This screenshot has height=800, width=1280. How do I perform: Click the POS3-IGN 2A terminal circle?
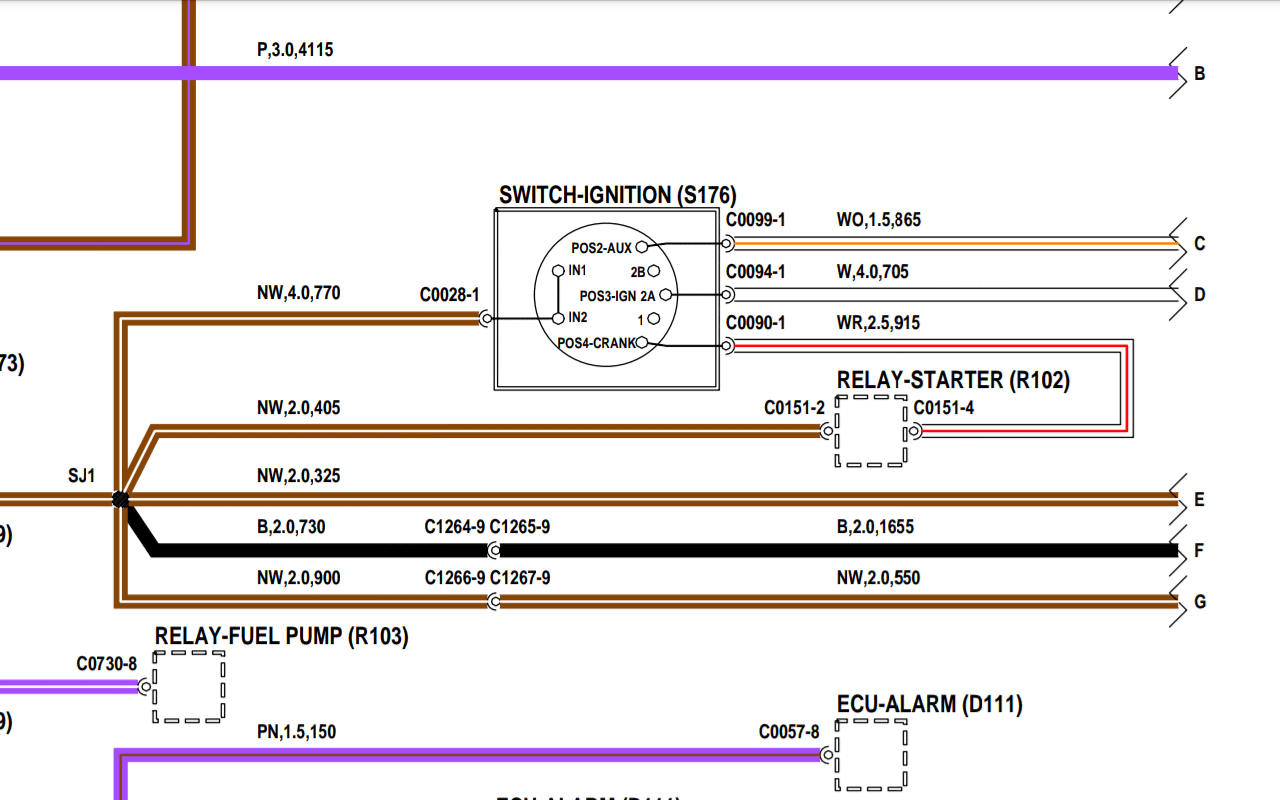pyautogui.click(x=666, y=295)
